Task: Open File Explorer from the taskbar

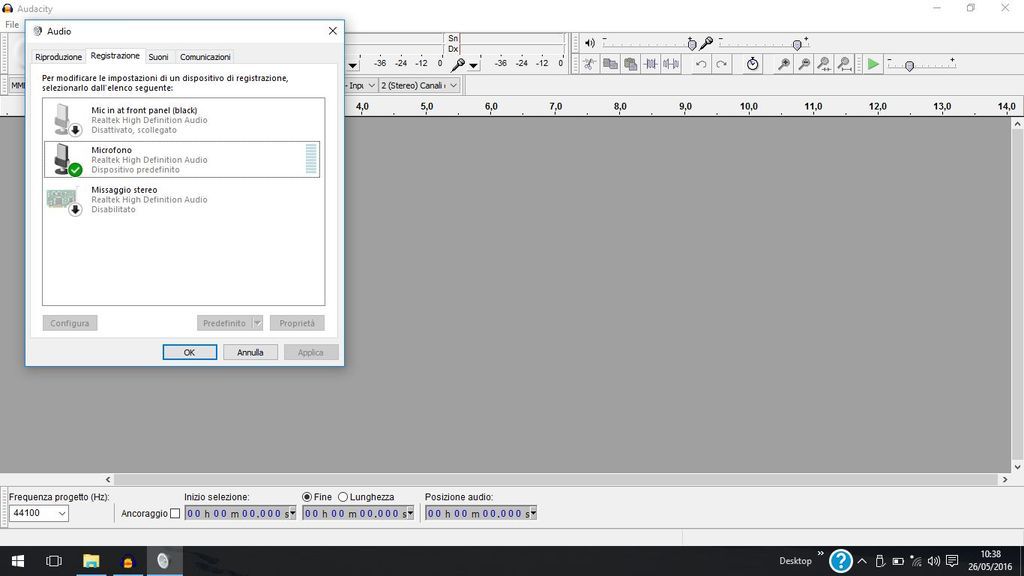Action: pyautogui.click(x=91, y=561)
